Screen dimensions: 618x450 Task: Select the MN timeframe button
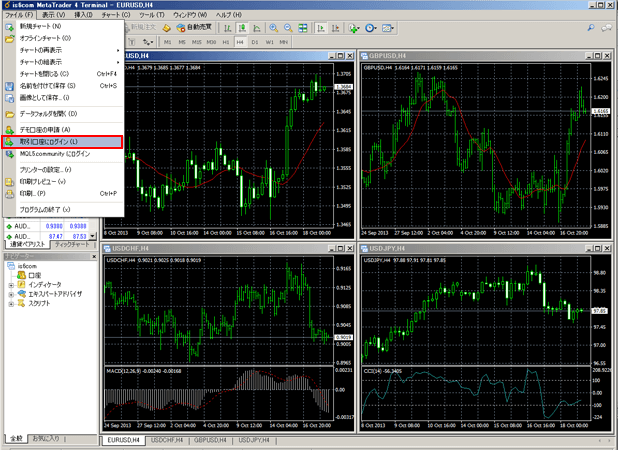coord(284,42)
